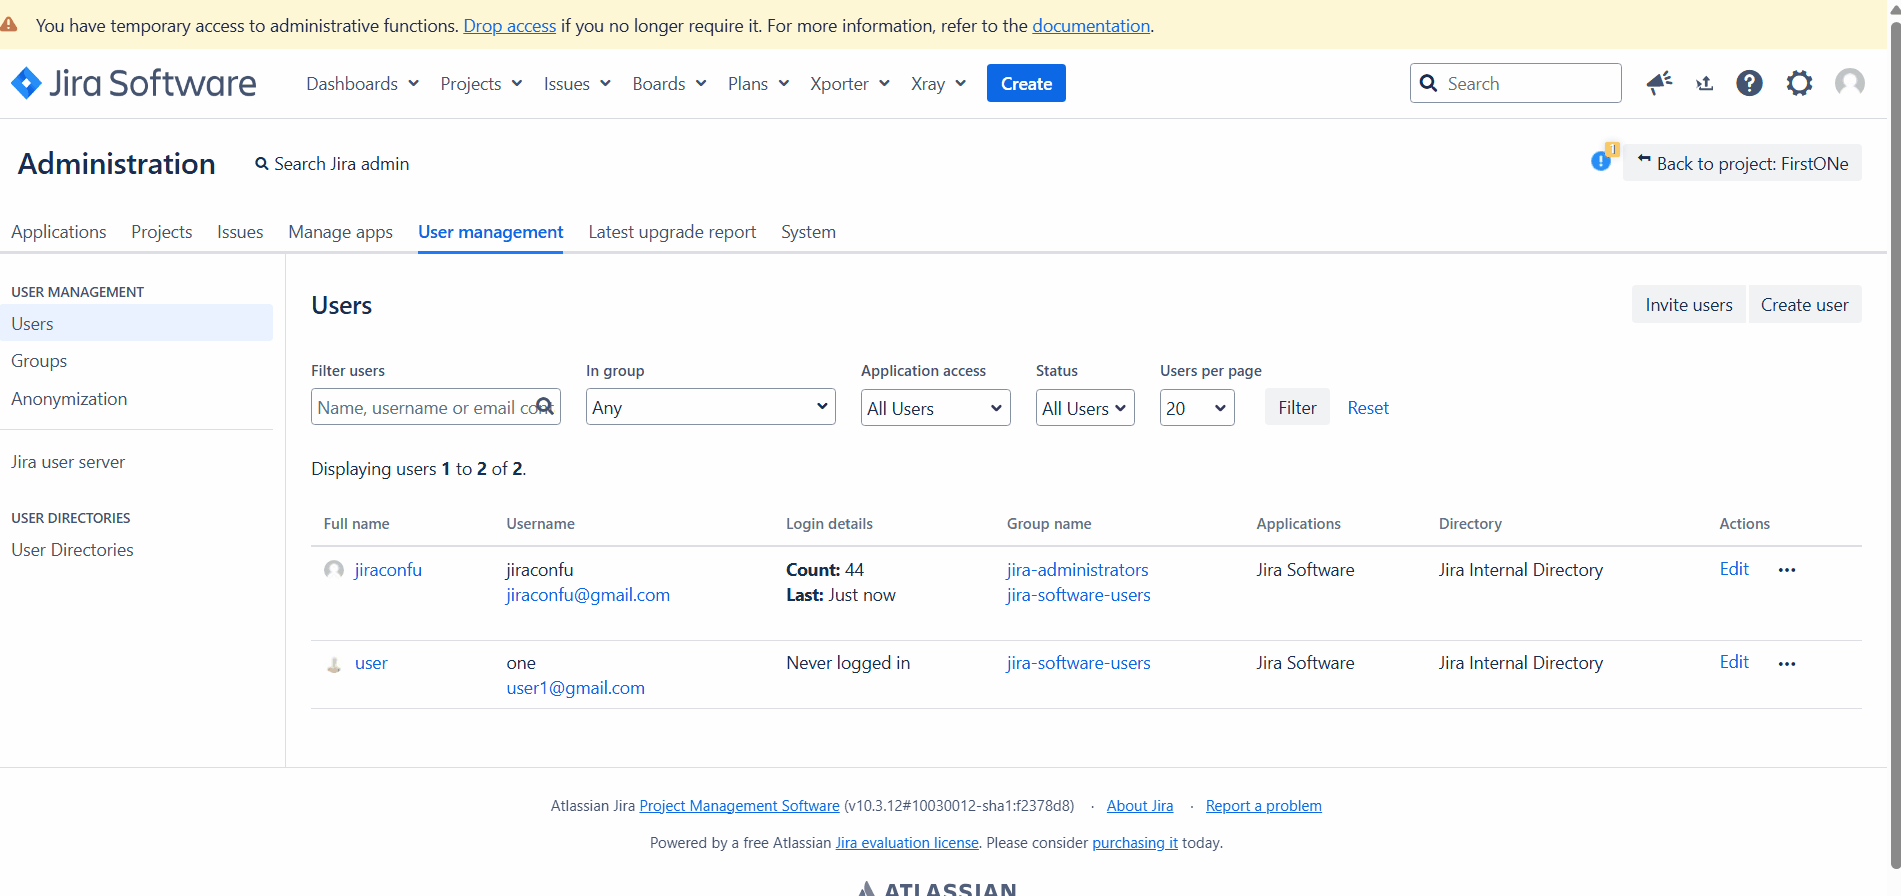Select Groups in the sidebar
The image size is (1901, 896).
pyautogui.click(x=39, y=361)
